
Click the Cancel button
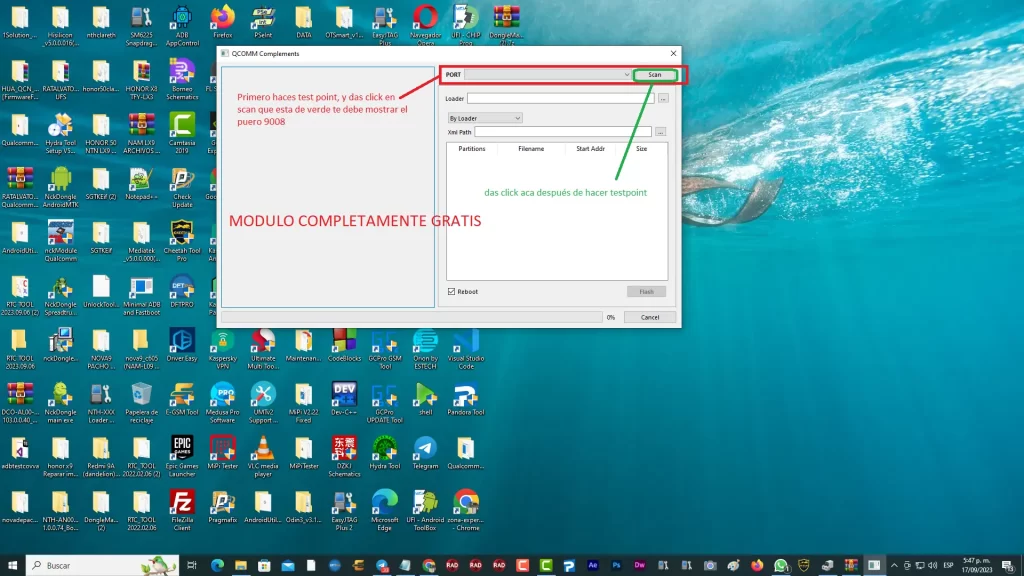[650, 317]
